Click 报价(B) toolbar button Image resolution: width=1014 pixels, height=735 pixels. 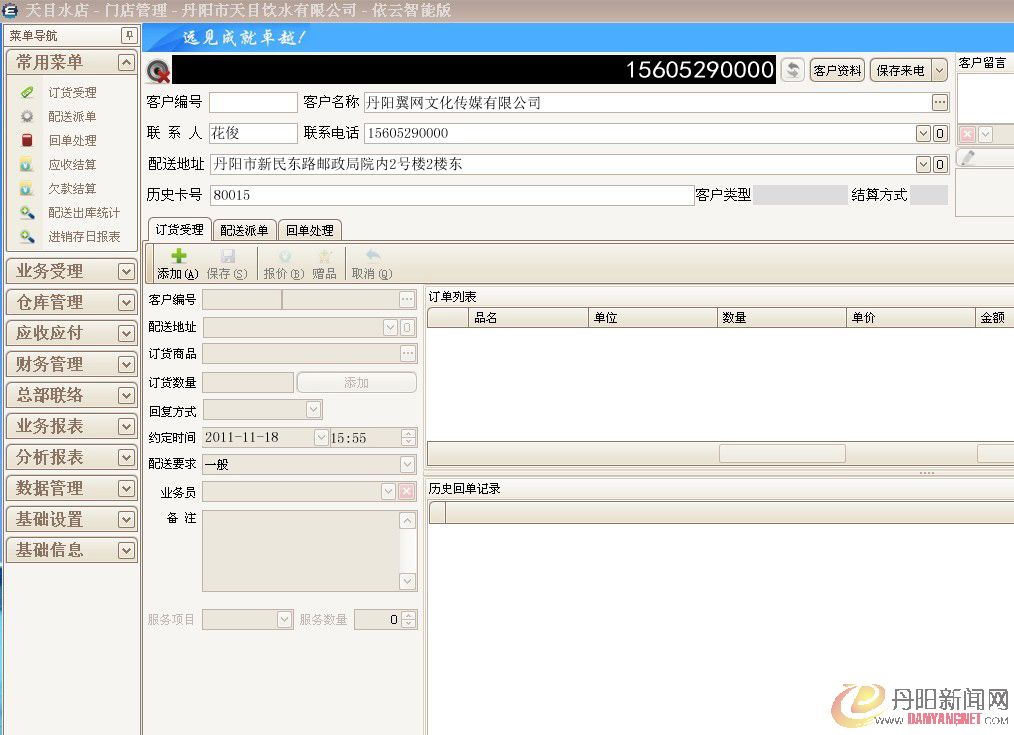283,264
